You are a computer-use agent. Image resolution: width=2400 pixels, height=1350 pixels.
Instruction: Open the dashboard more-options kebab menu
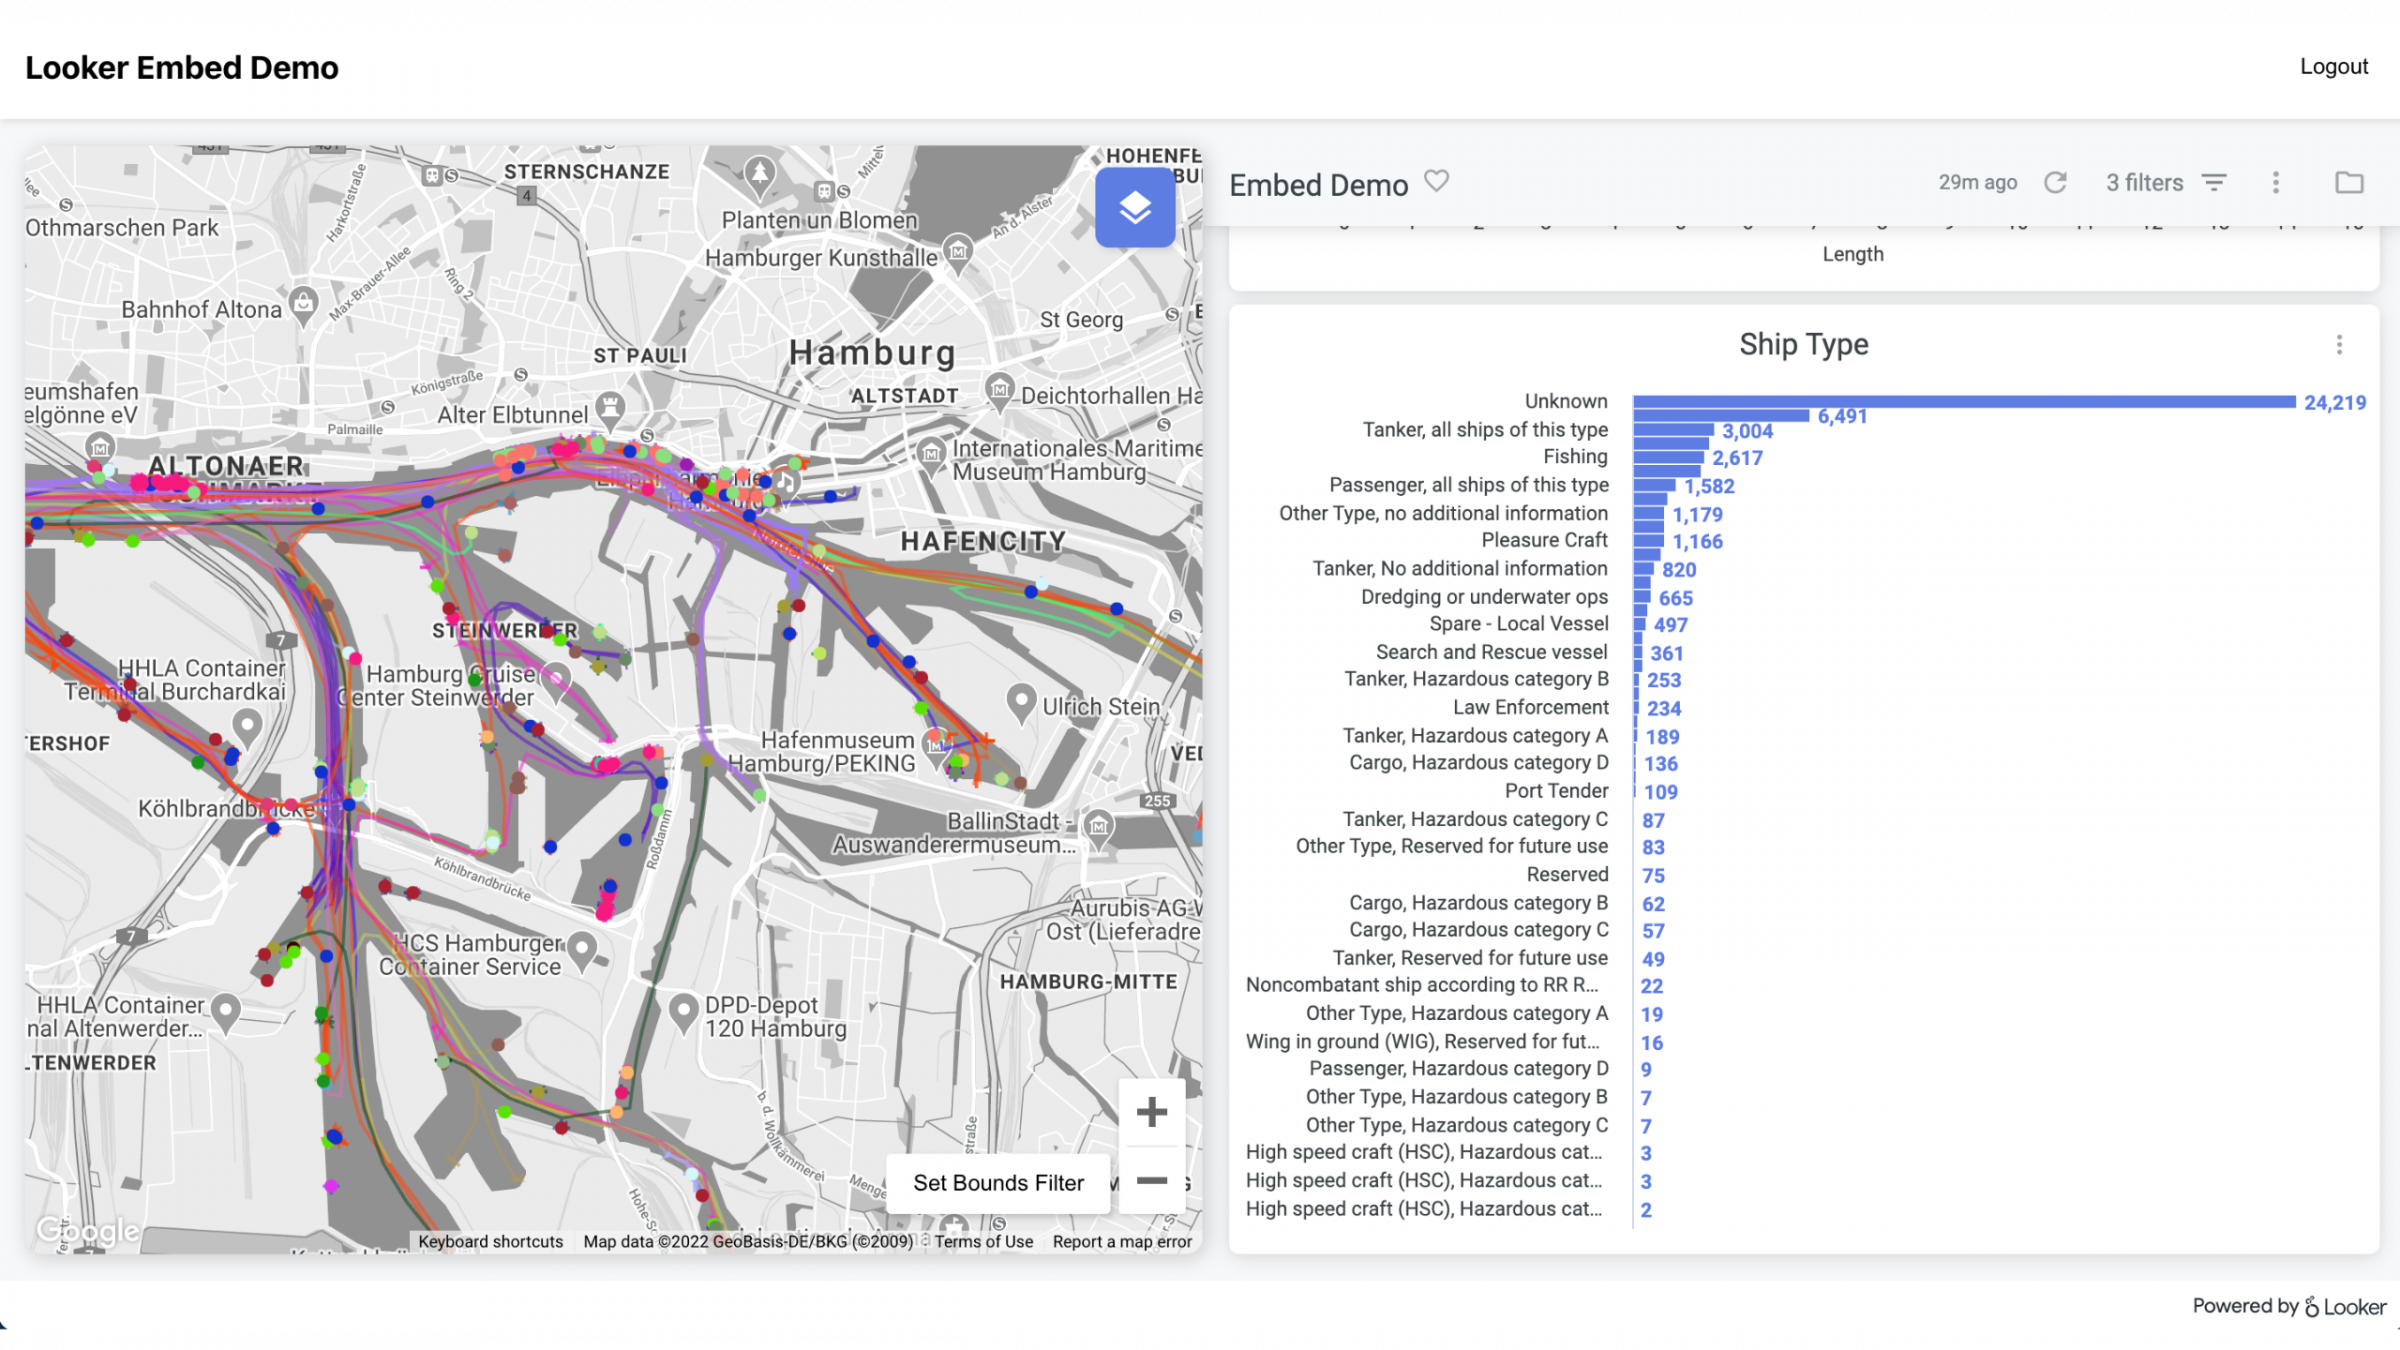(2275, 182)
